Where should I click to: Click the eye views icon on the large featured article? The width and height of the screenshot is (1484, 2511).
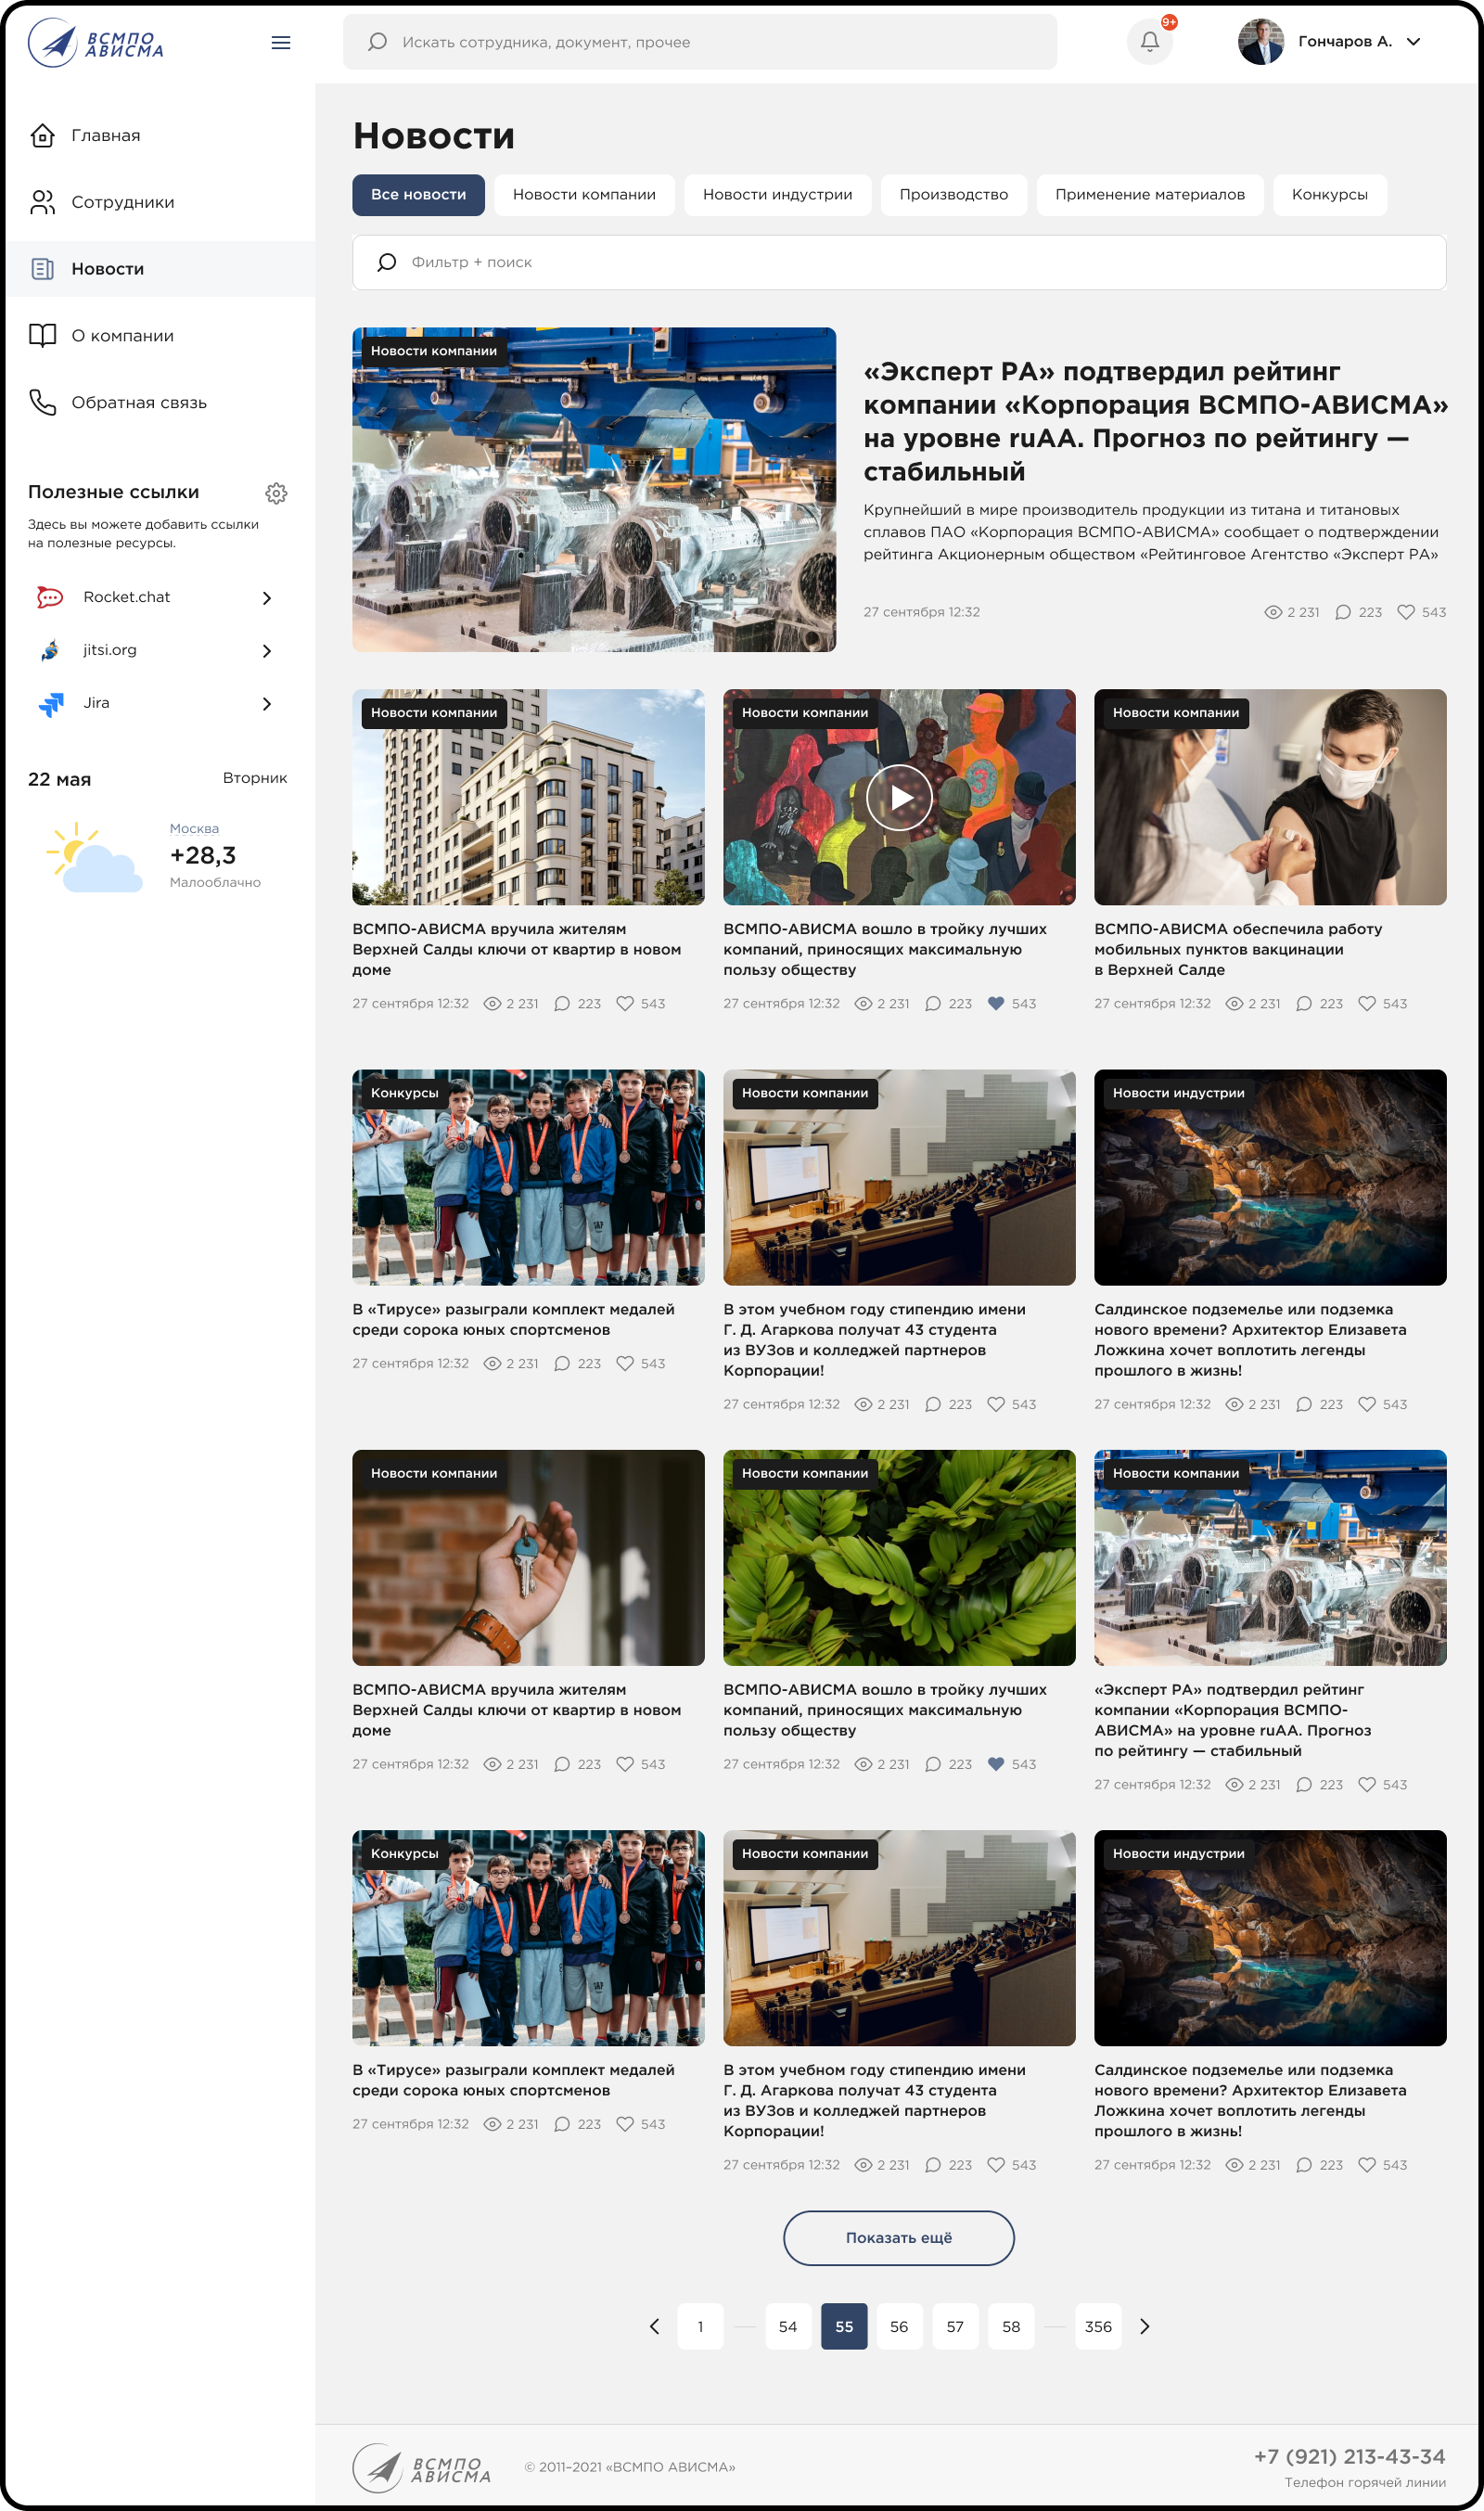[1273, 612]
